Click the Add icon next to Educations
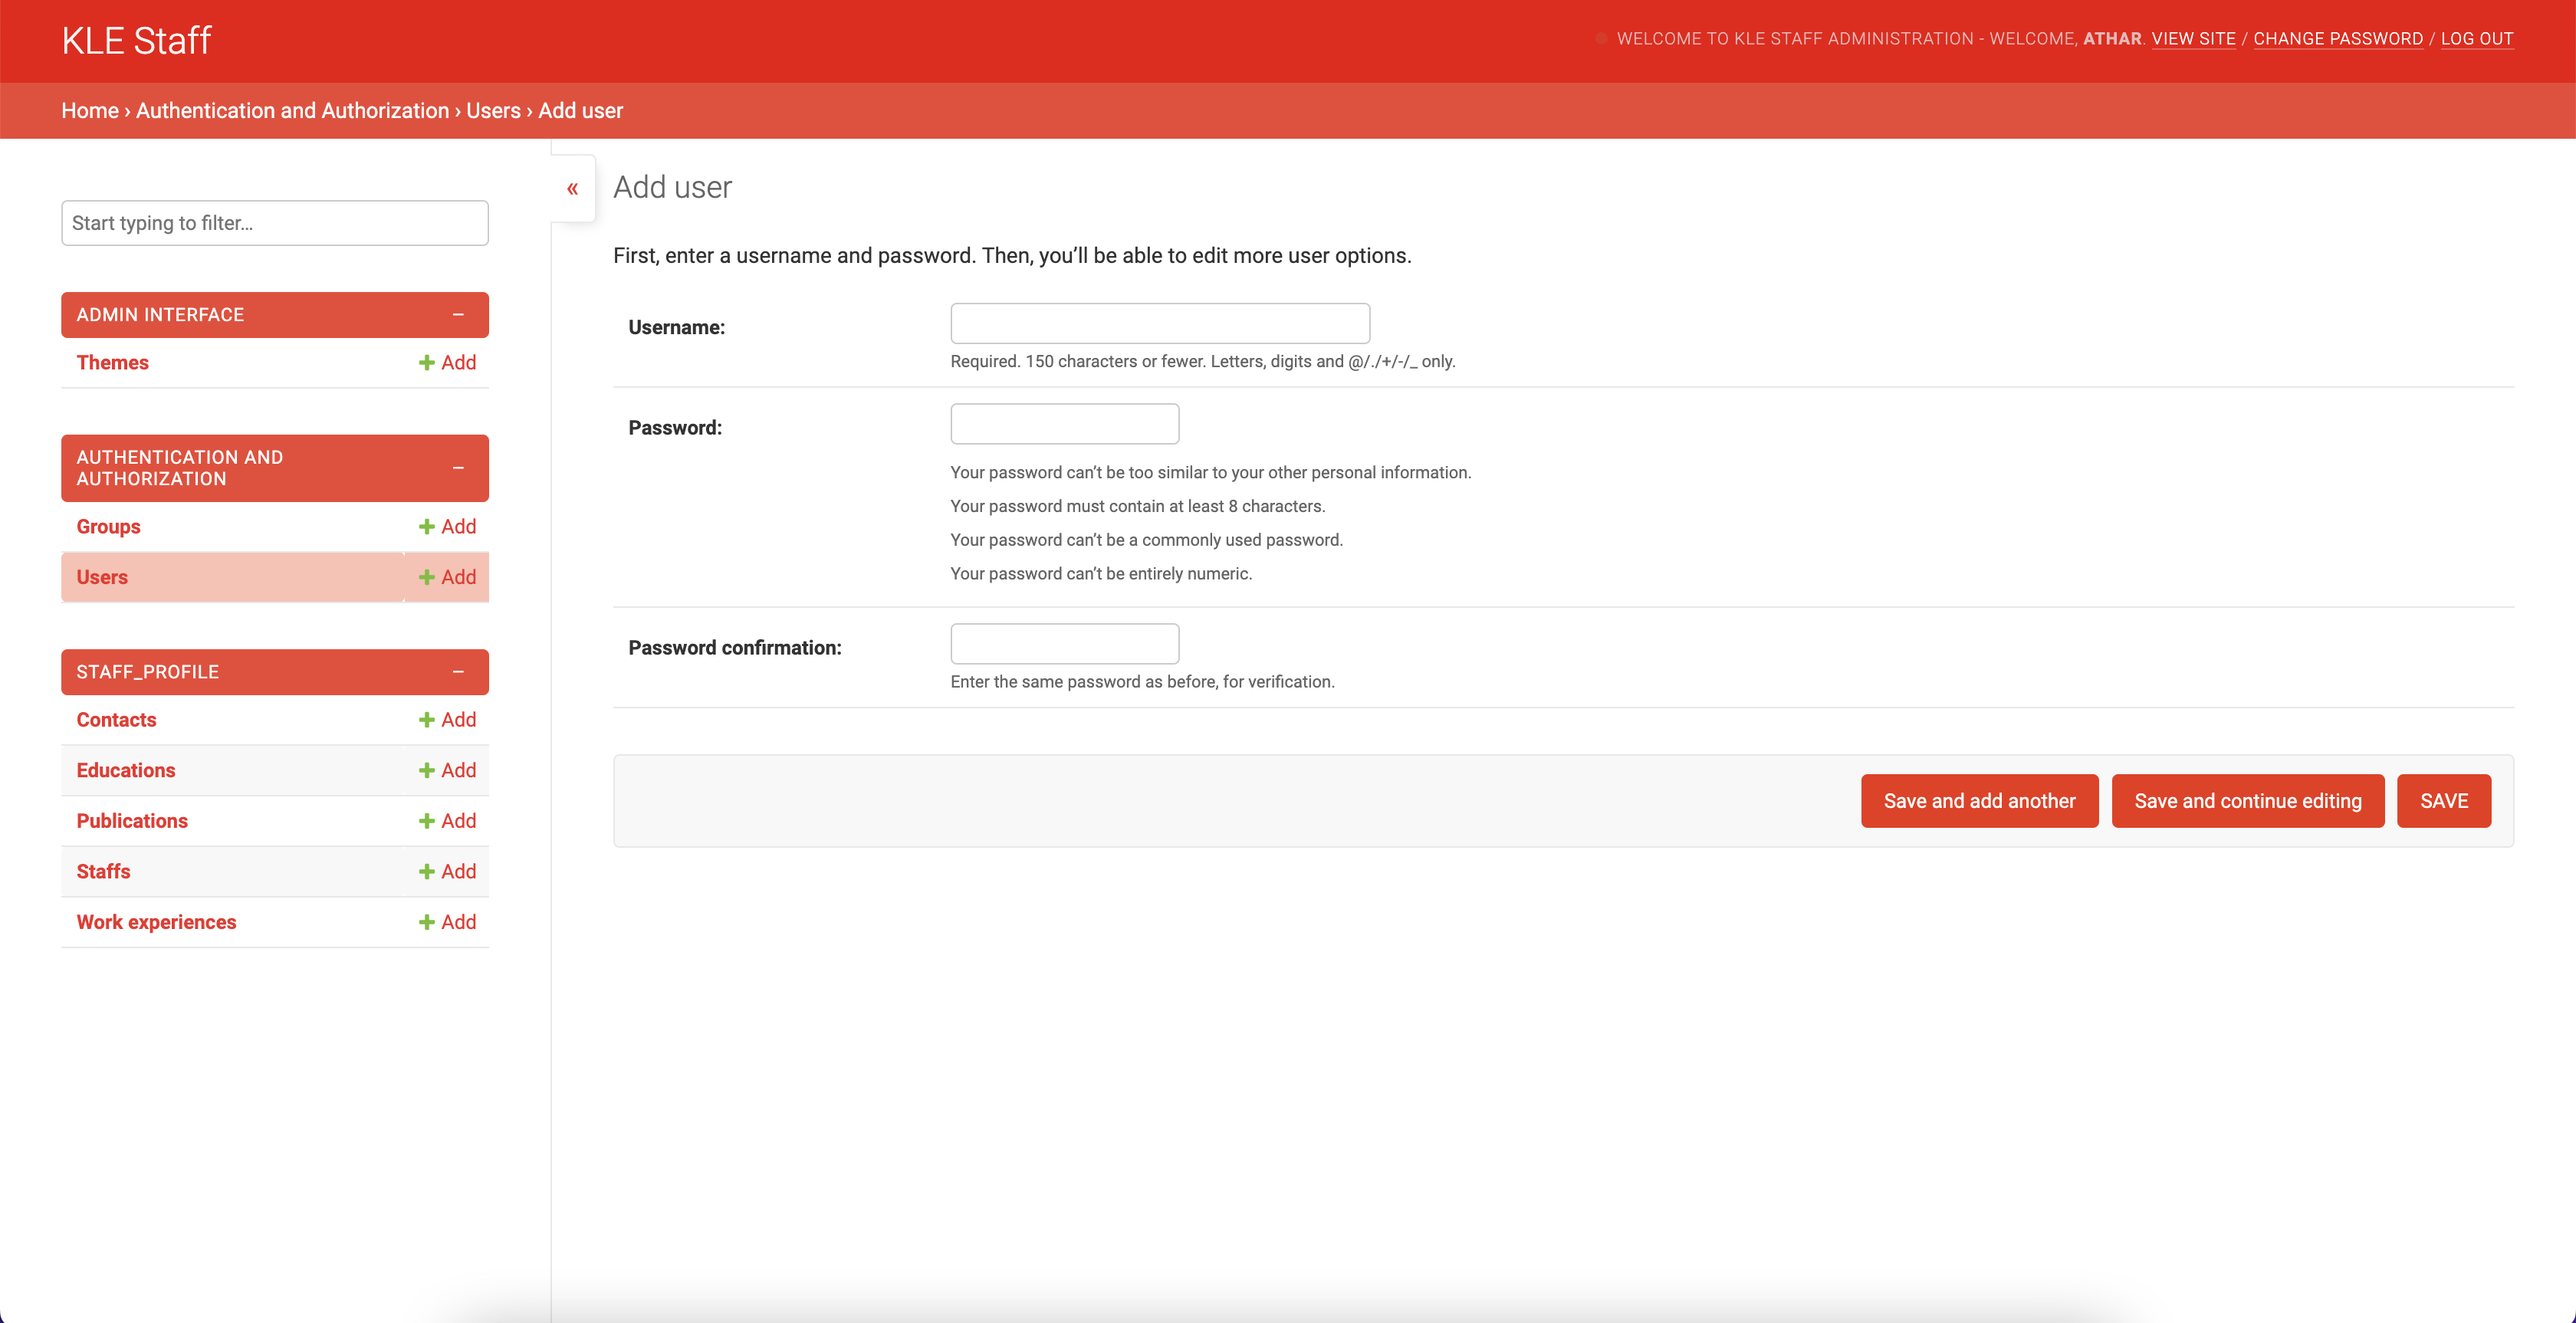The height and width of the screenshot is (1323, 2576). pyautogui.click(x=446, y=770)
